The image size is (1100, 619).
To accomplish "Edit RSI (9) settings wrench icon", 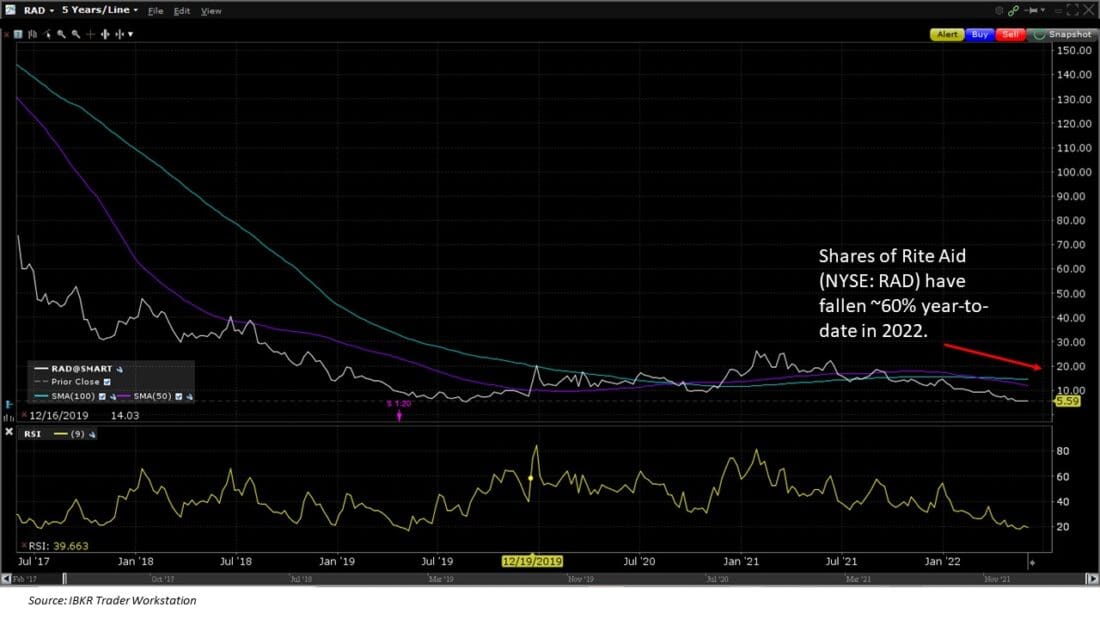I will (92, 434).
